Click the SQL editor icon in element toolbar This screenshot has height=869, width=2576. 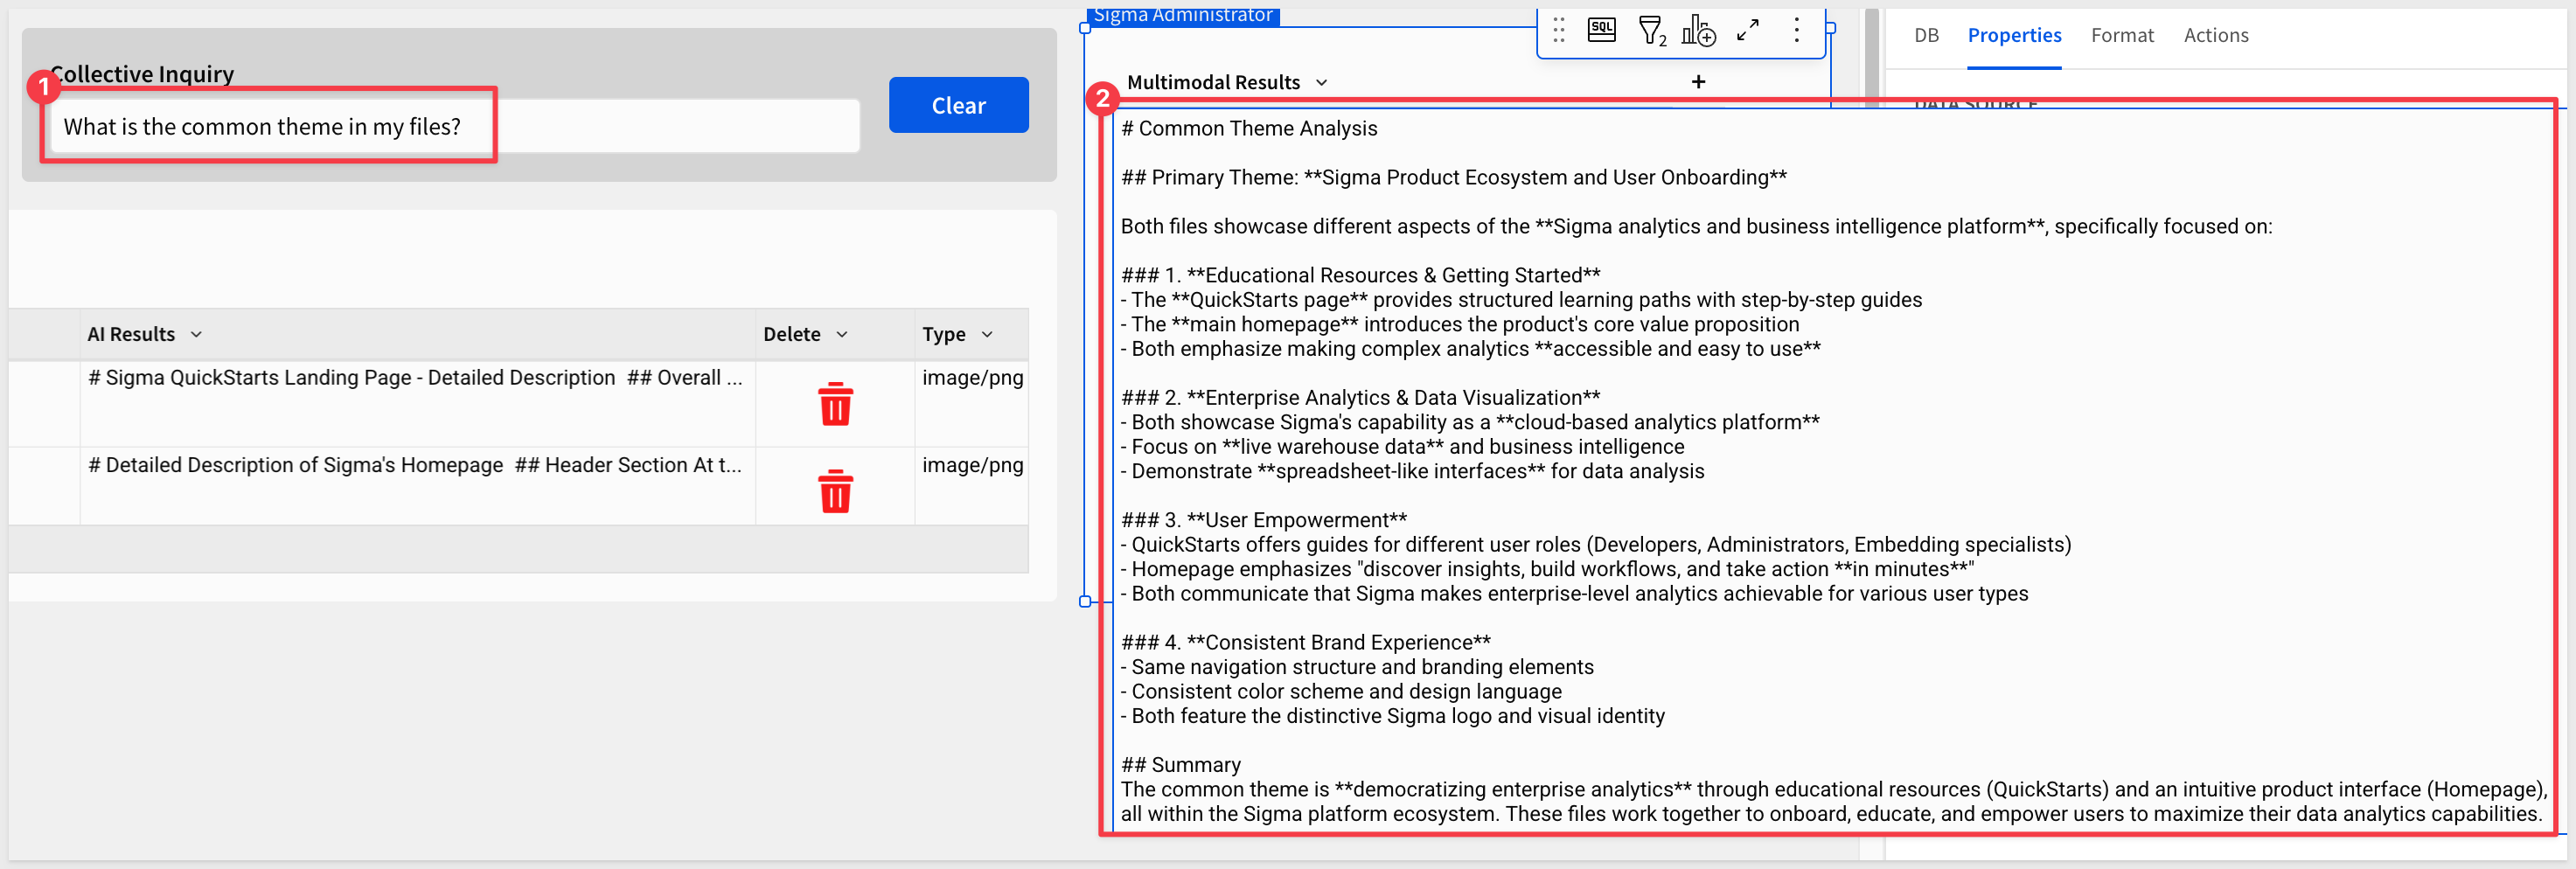(1601, 30)
